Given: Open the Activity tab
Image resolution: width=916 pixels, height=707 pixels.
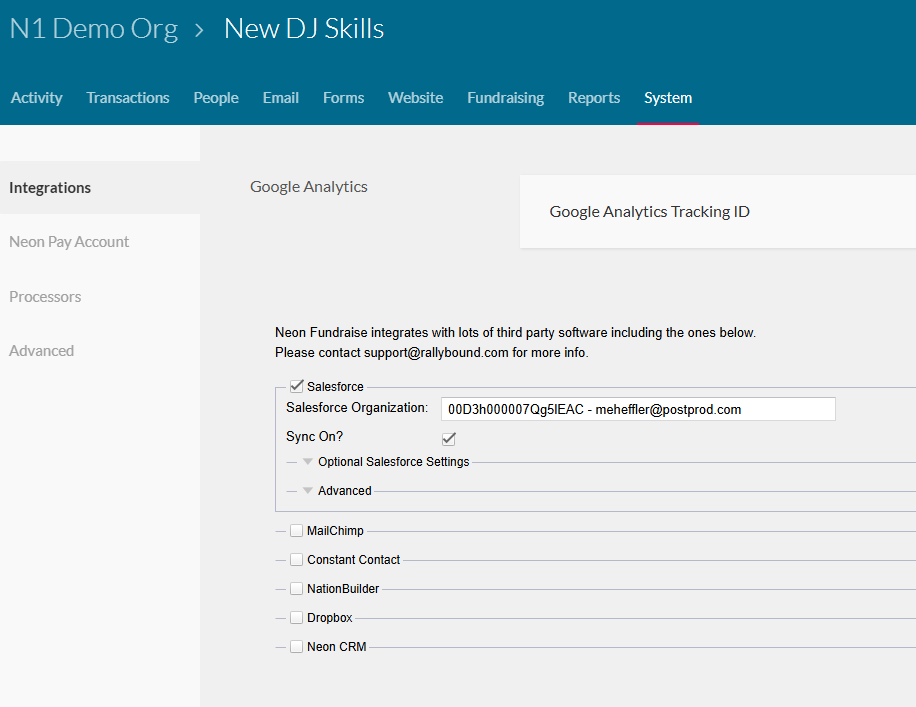Looking at the screenshot, I should [36, 98].
